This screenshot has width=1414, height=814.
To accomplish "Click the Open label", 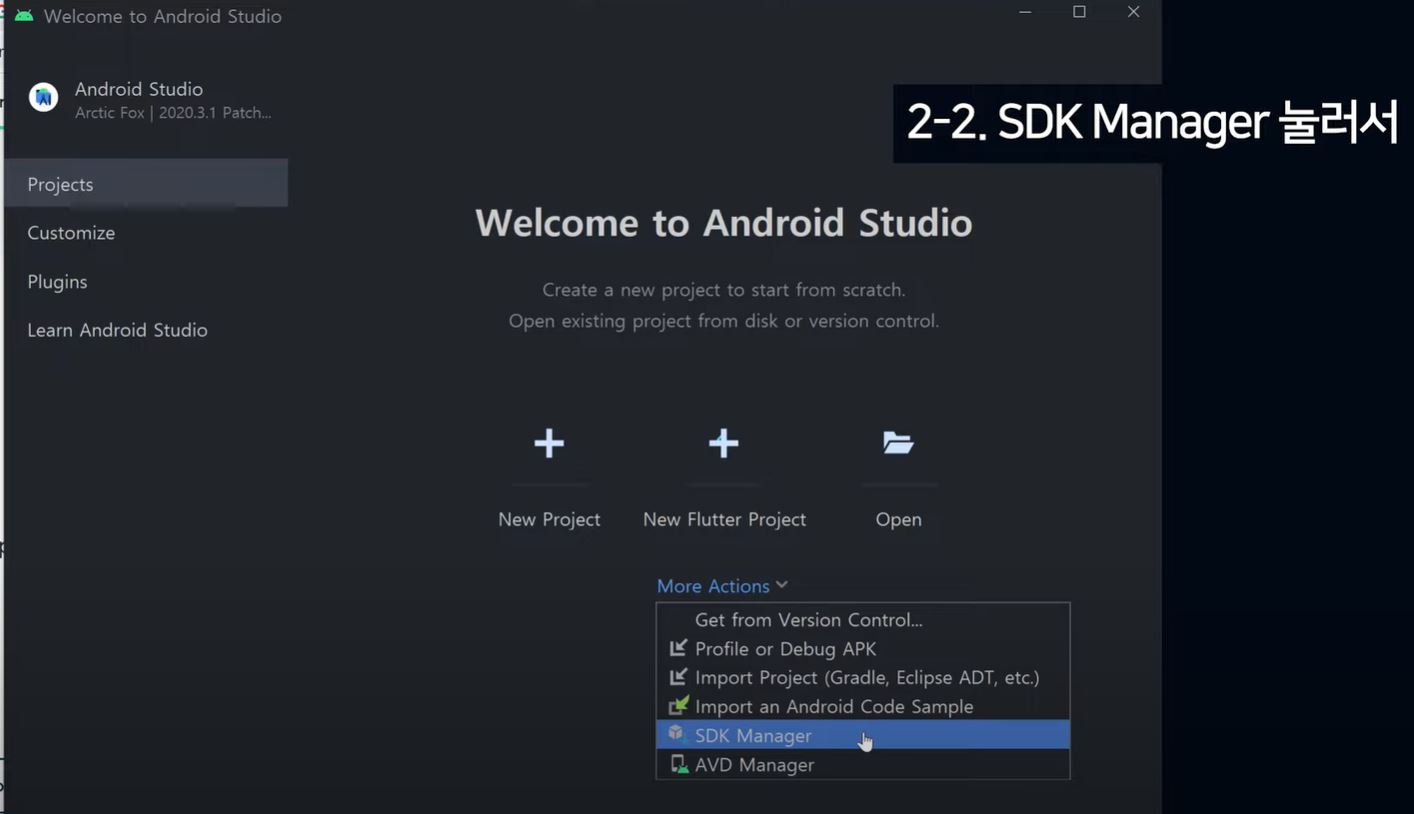I will coord(898,520).
